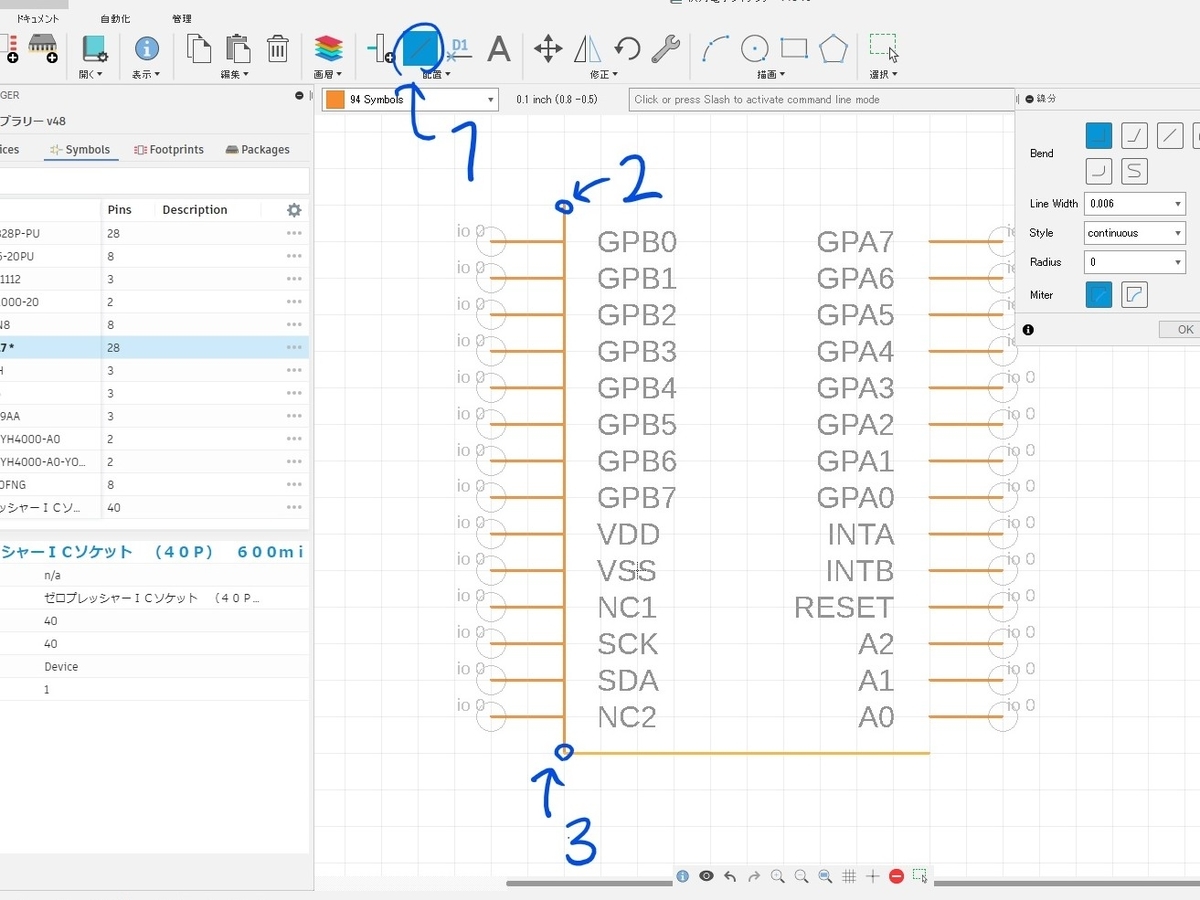
Task: Click the Delete trash can icon
Action: [278, 48]
